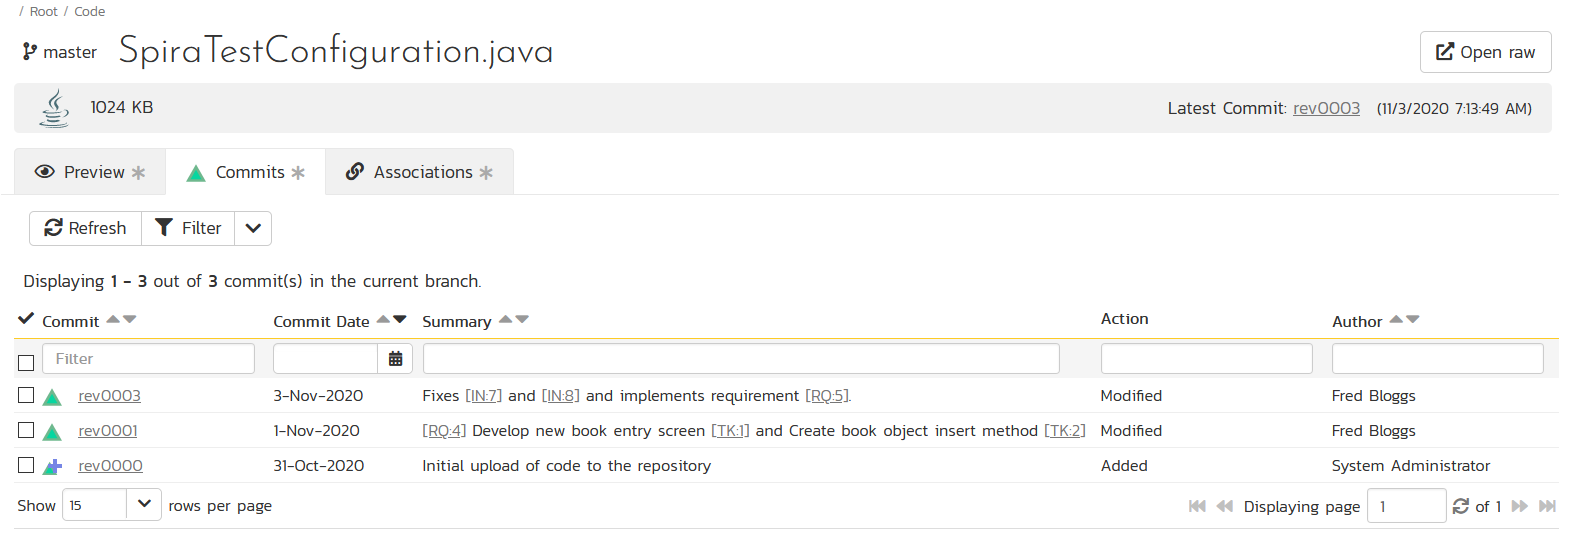Switch to the Associations tab
Screen dimensions: 1571x535
[x=419, y=172]
